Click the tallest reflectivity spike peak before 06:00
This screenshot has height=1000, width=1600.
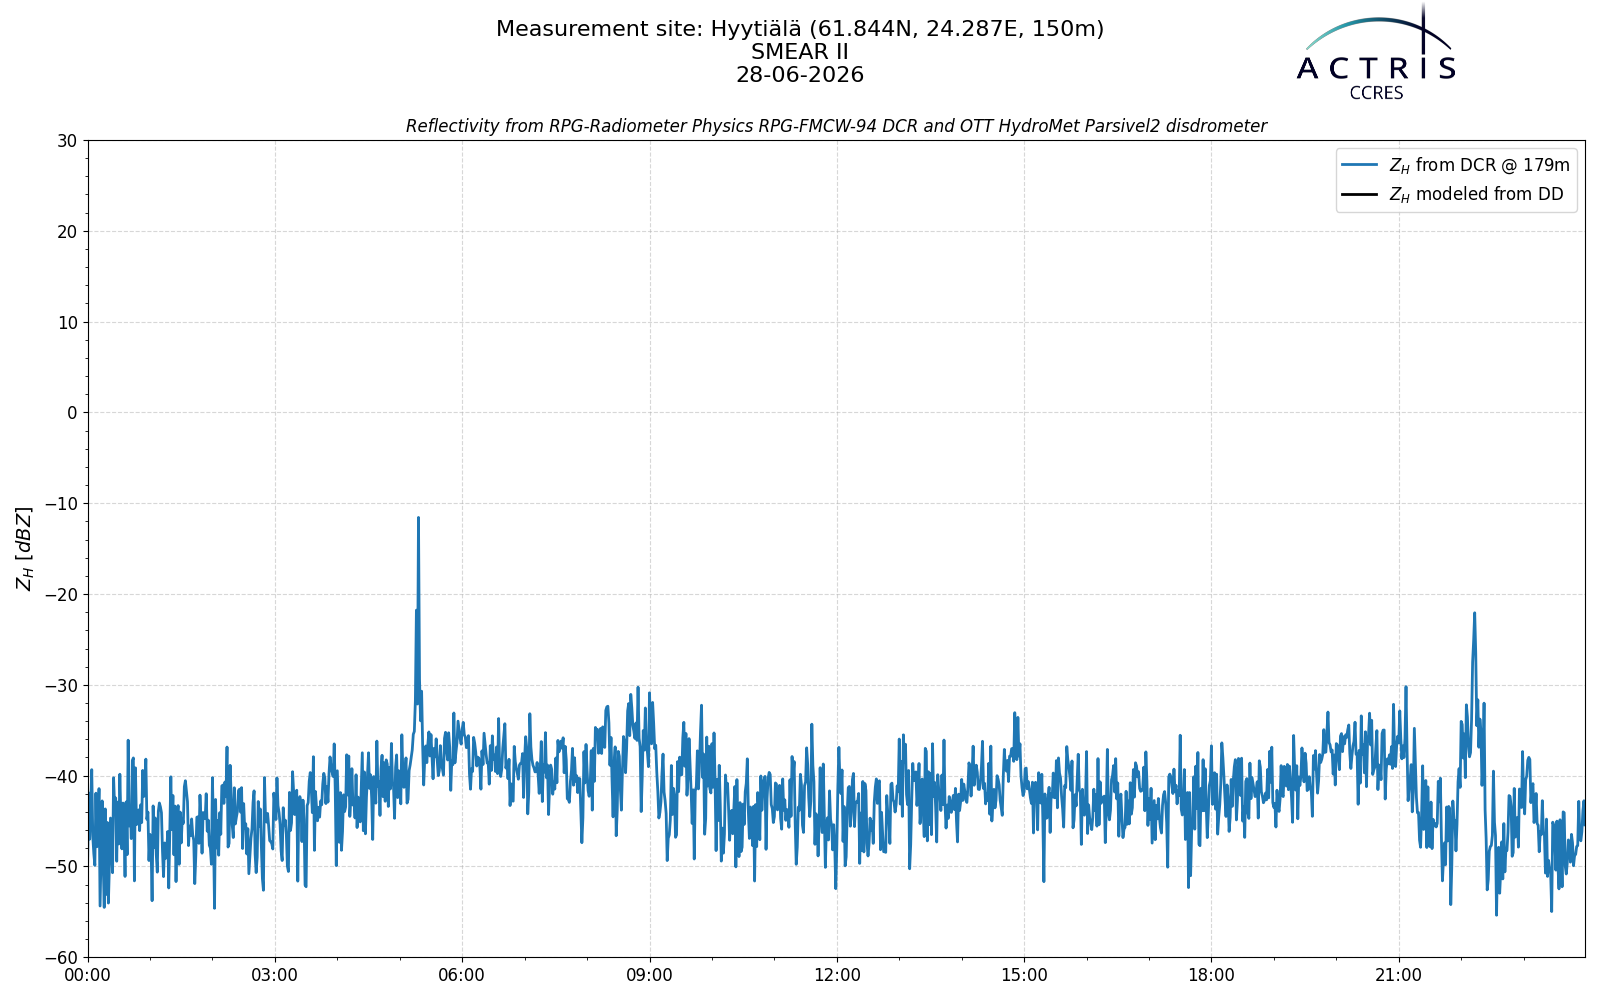418,518
